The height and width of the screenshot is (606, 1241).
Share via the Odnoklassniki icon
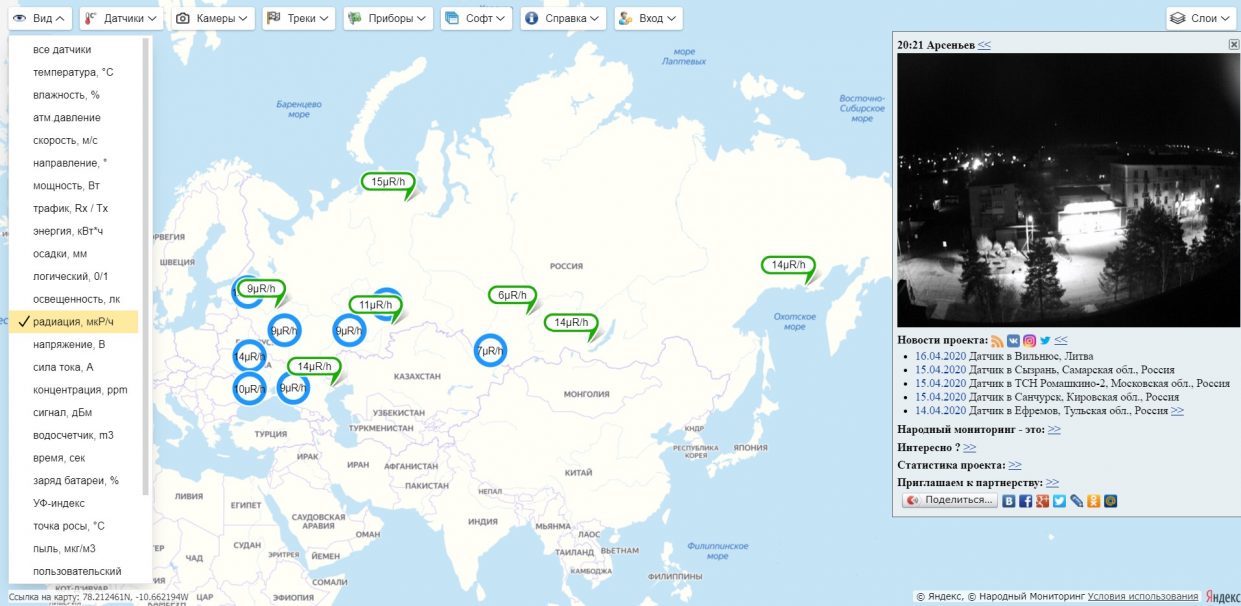tap(1094, 501)
